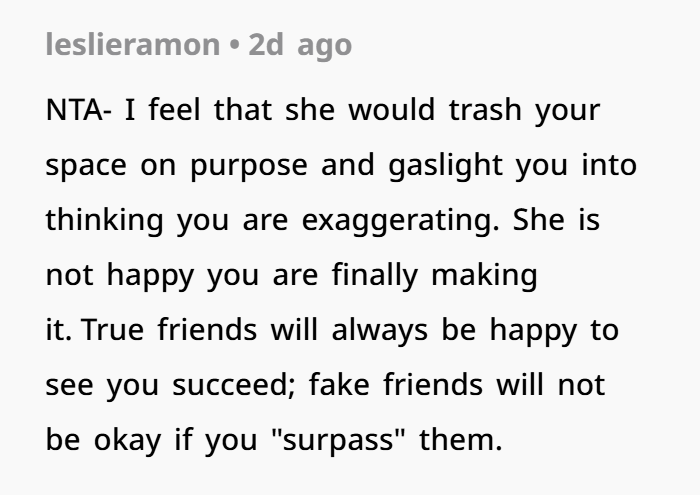Click the word "finally" in the comment

click(375, 275)
